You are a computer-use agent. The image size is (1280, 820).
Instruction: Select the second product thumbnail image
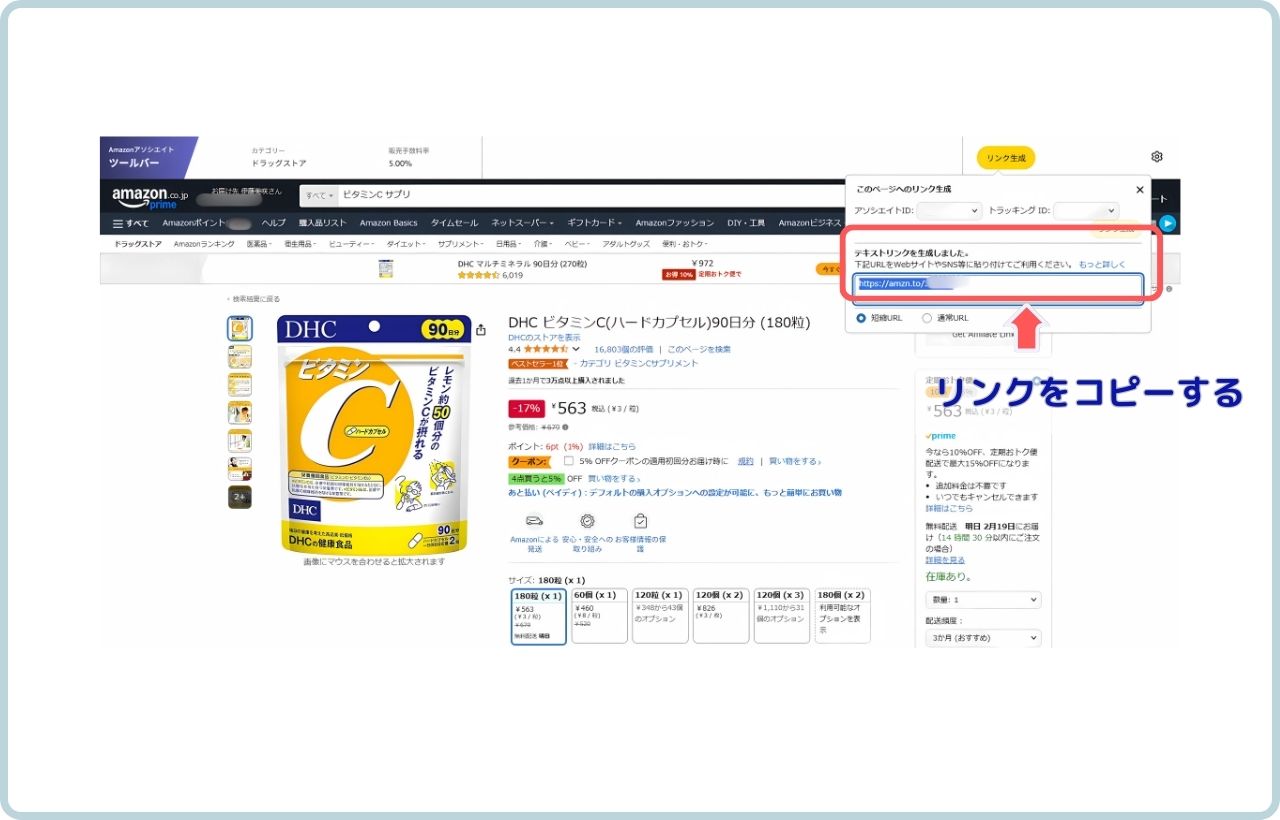240,357
